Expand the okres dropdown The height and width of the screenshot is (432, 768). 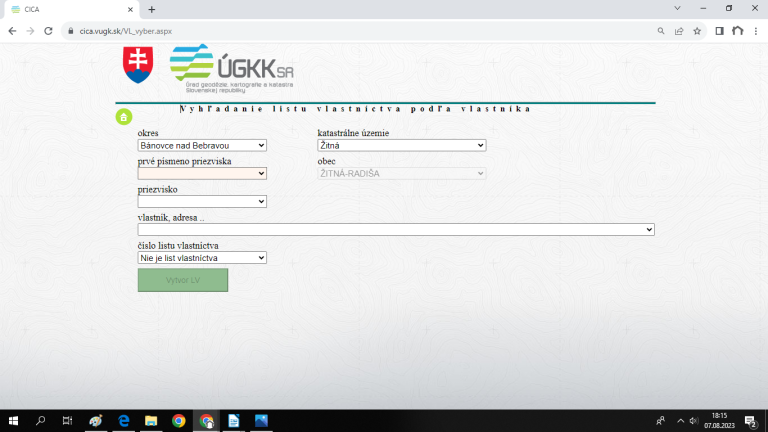pos(202,145)
